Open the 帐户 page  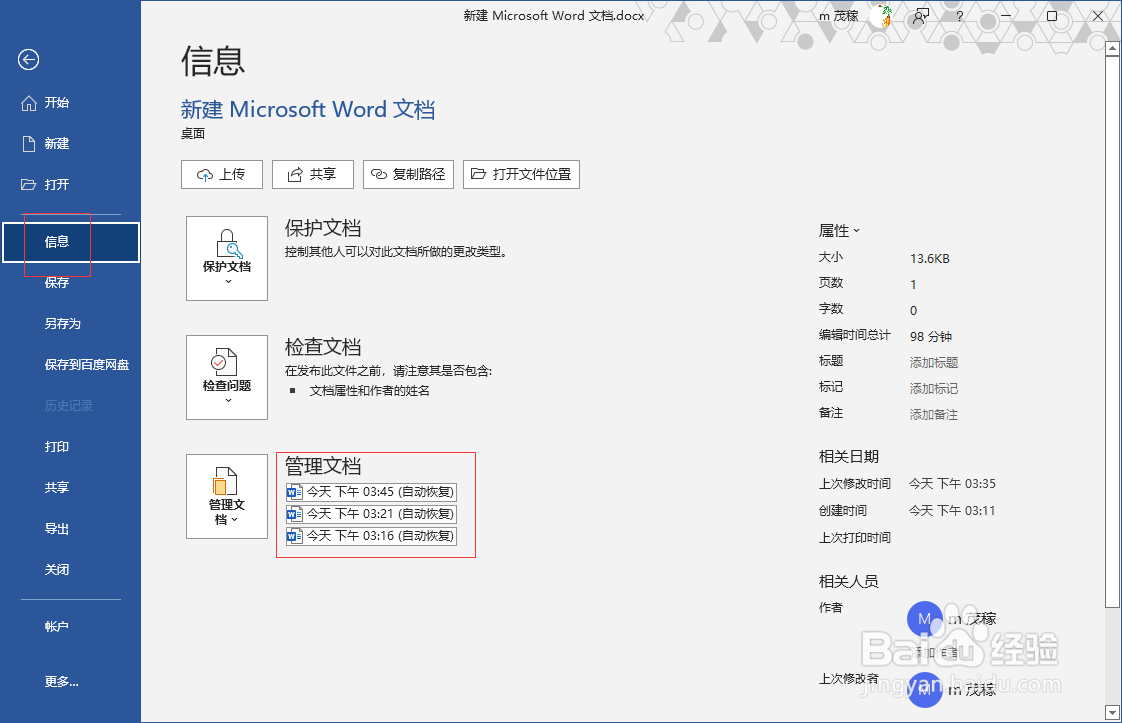(70, 626)
